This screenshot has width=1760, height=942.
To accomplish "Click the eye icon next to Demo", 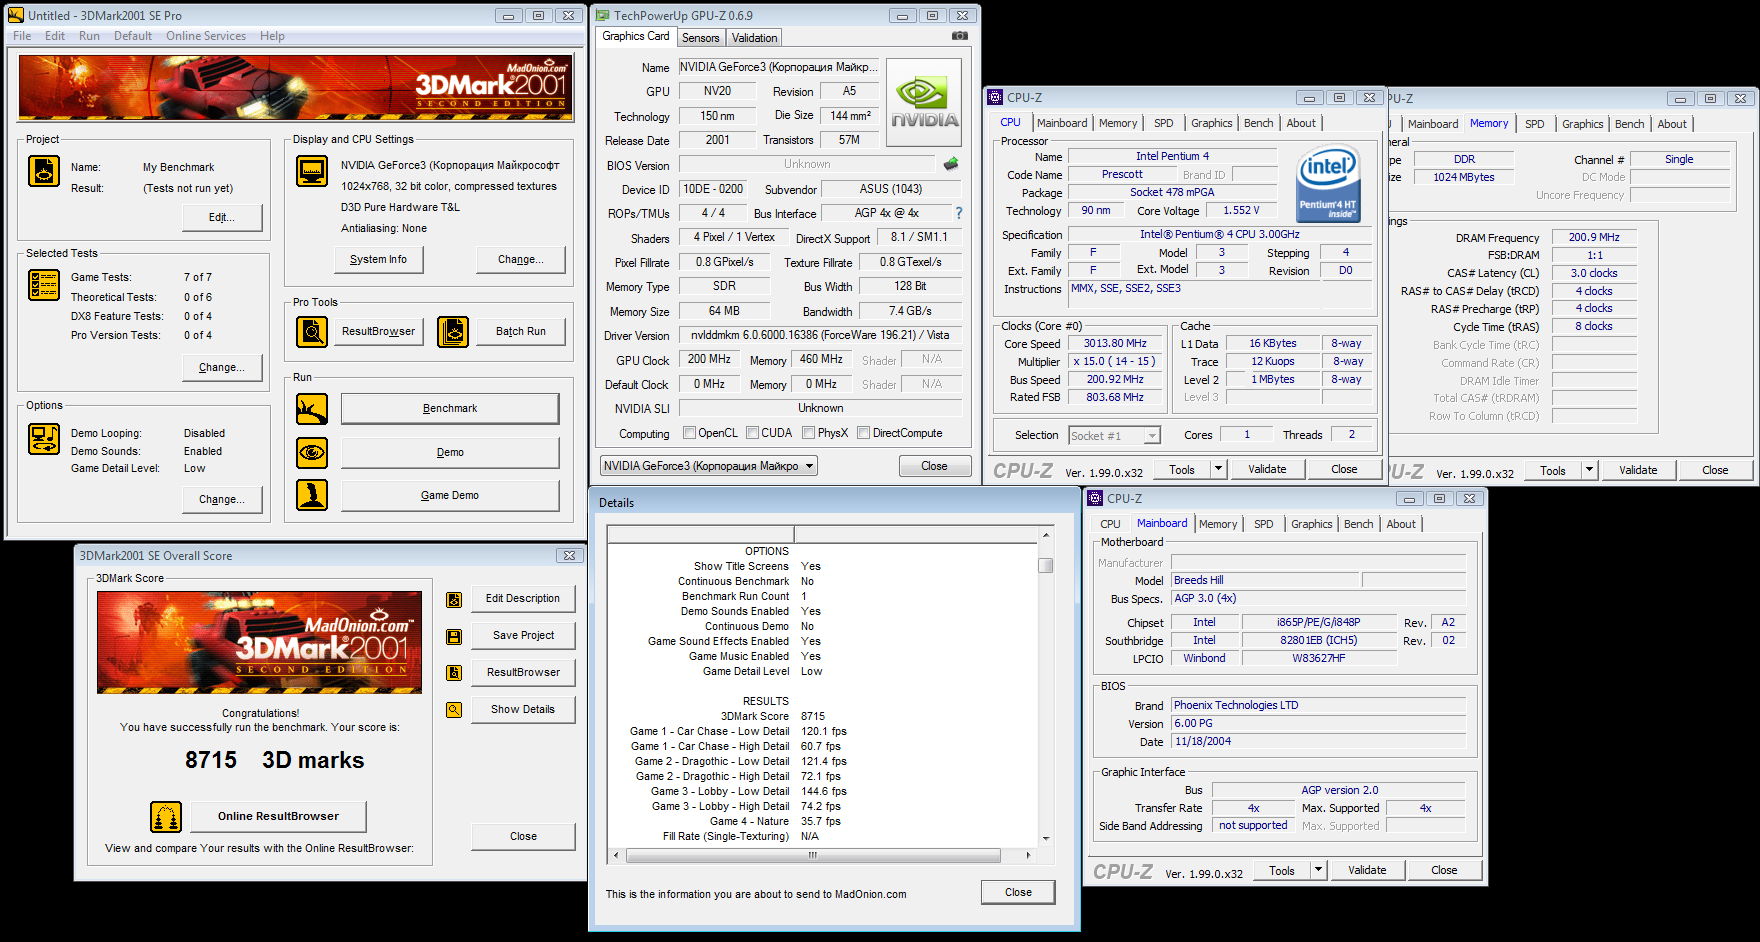I will (312, 453).
